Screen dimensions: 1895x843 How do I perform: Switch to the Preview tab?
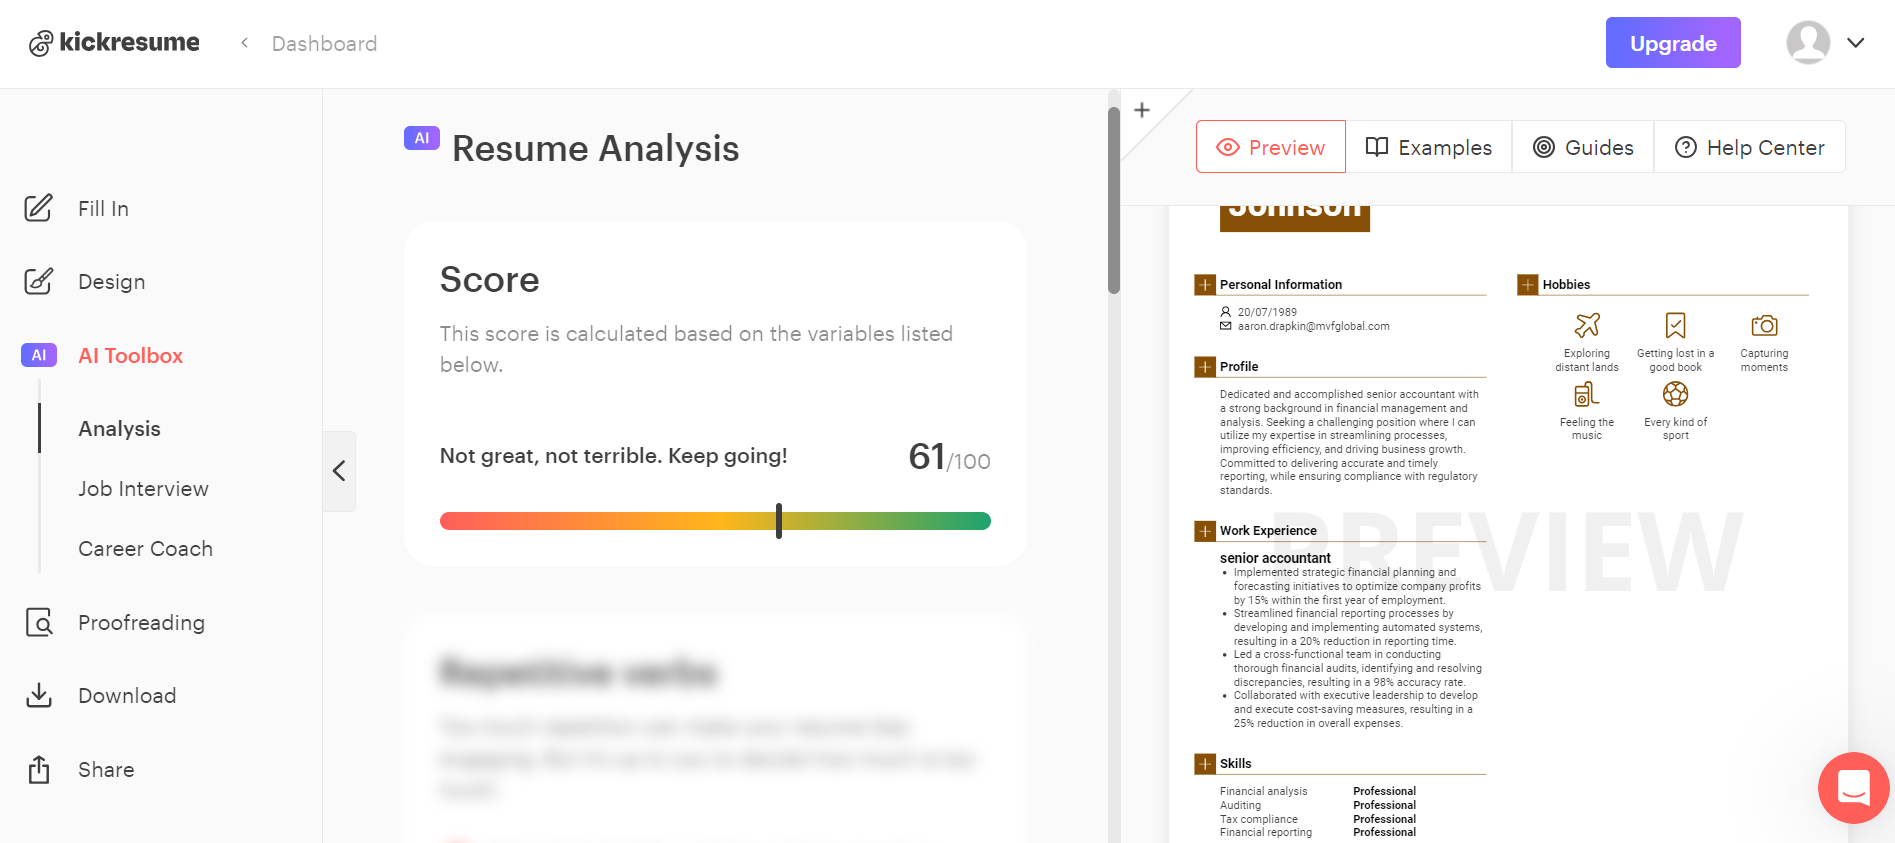click(x=1270, y=147)
